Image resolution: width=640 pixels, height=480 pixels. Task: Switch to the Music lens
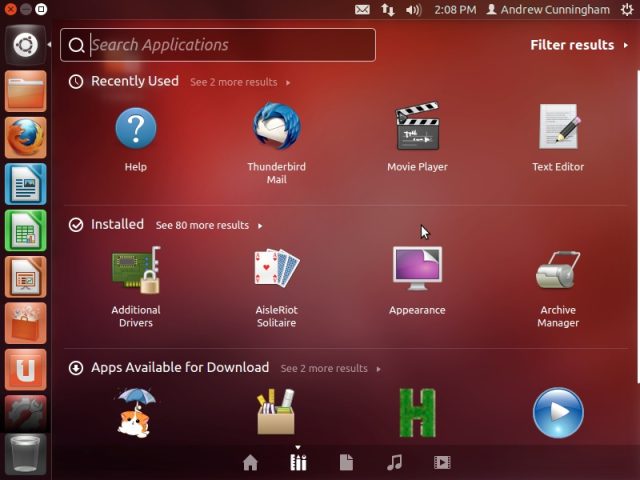point(394,463)
